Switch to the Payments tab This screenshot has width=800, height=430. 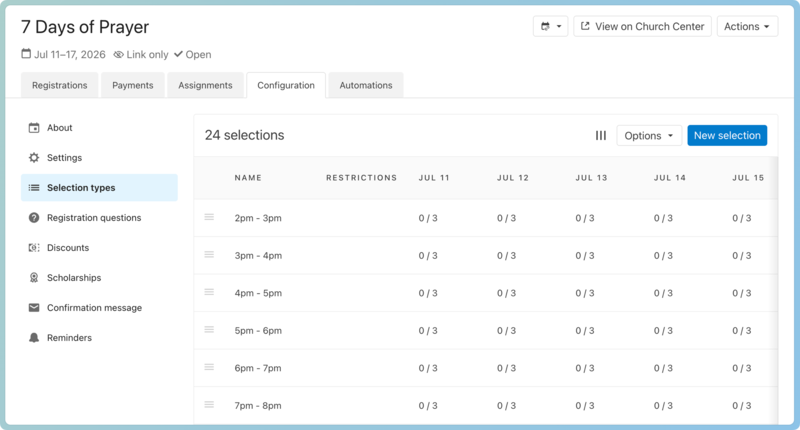coord(133,85)
